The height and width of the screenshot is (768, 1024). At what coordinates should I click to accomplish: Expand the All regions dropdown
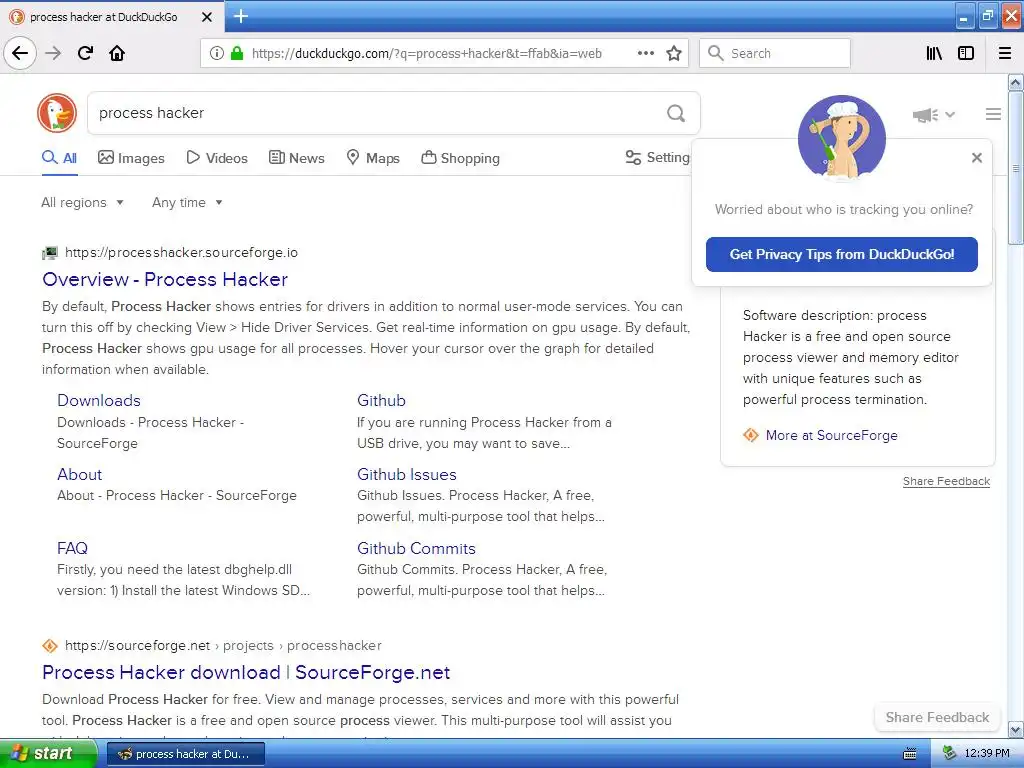pos(82,202)
